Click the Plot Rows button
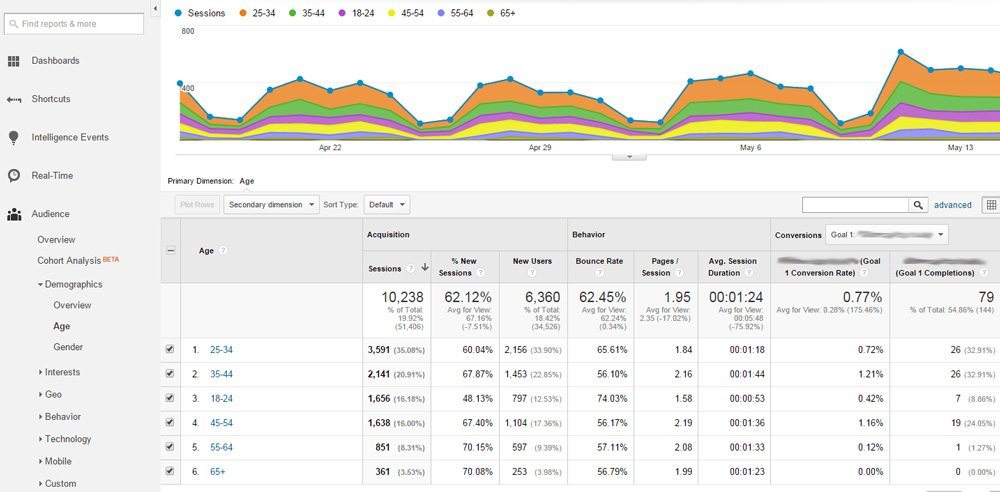 point(197,205)
